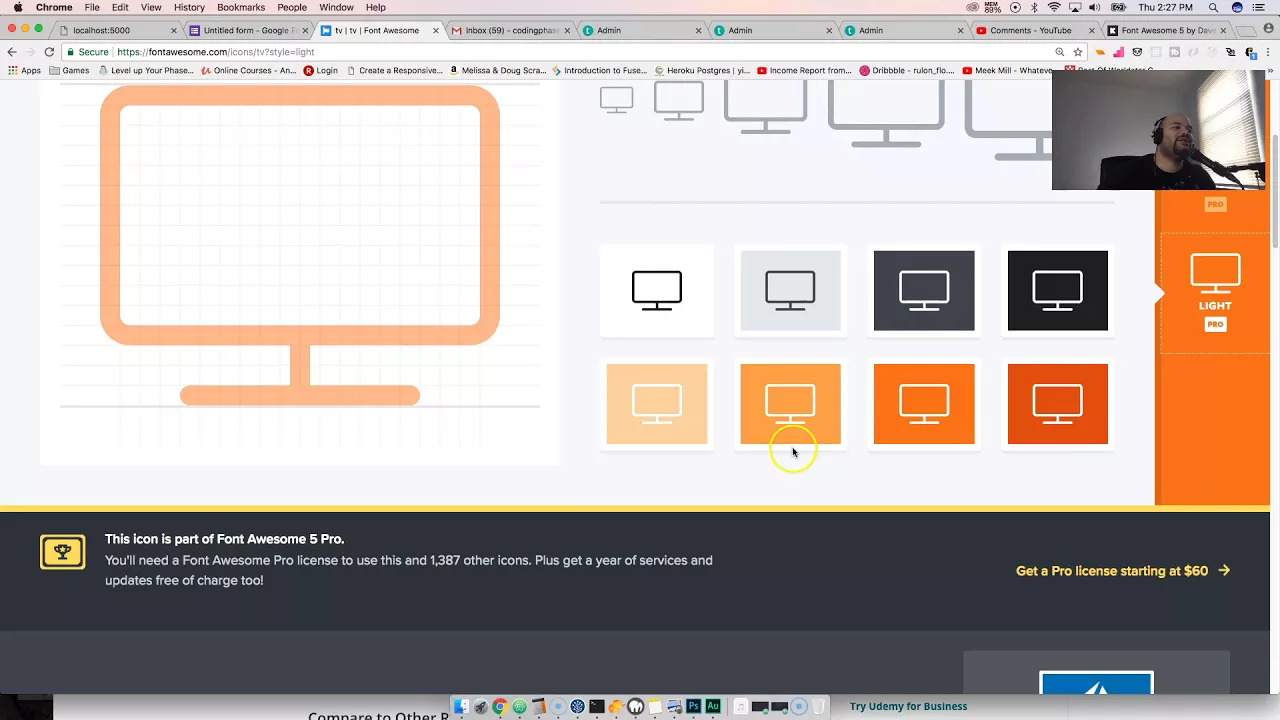Click the Bluetooth menu bar icon
Viewport: 1280px width, 720px height.
(x=1035, y=7)
